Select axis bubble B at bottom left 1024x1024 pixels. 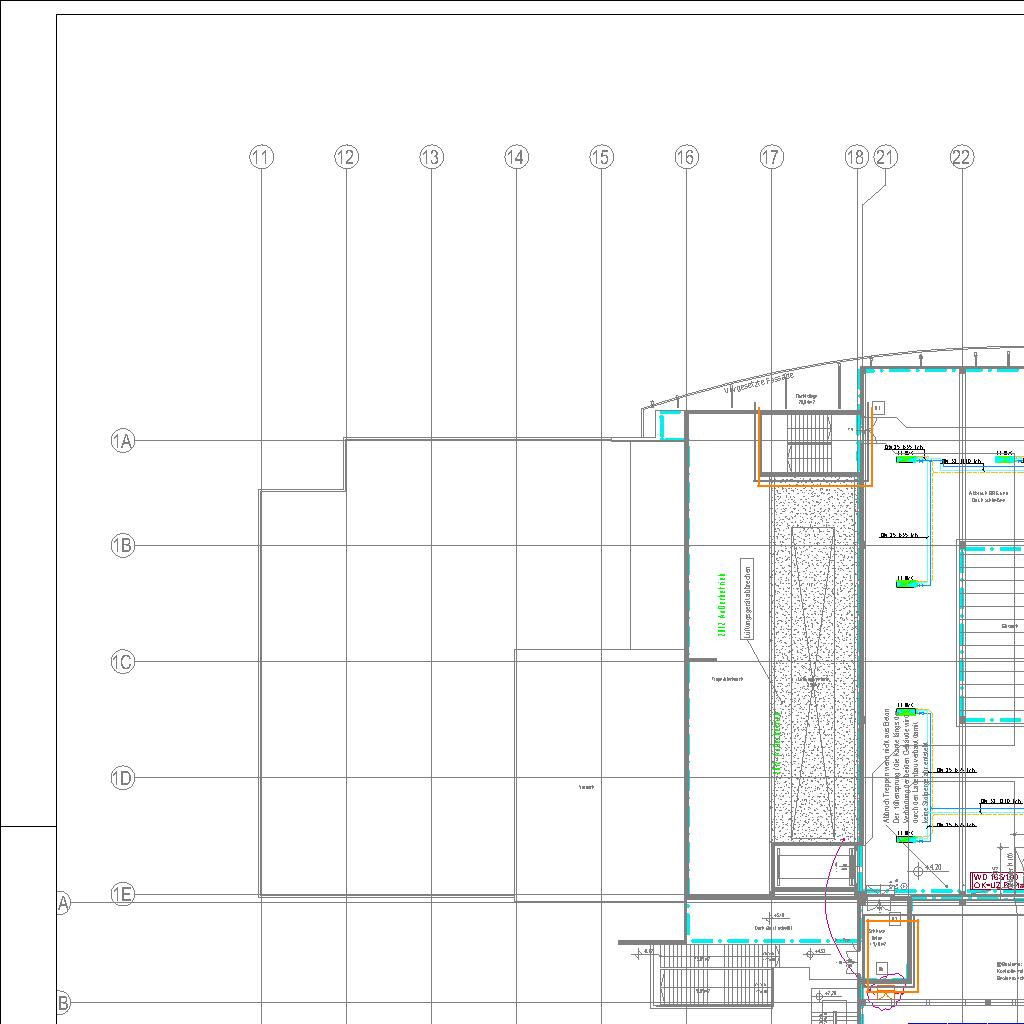pyautogui.click(x=63, y=1002)
